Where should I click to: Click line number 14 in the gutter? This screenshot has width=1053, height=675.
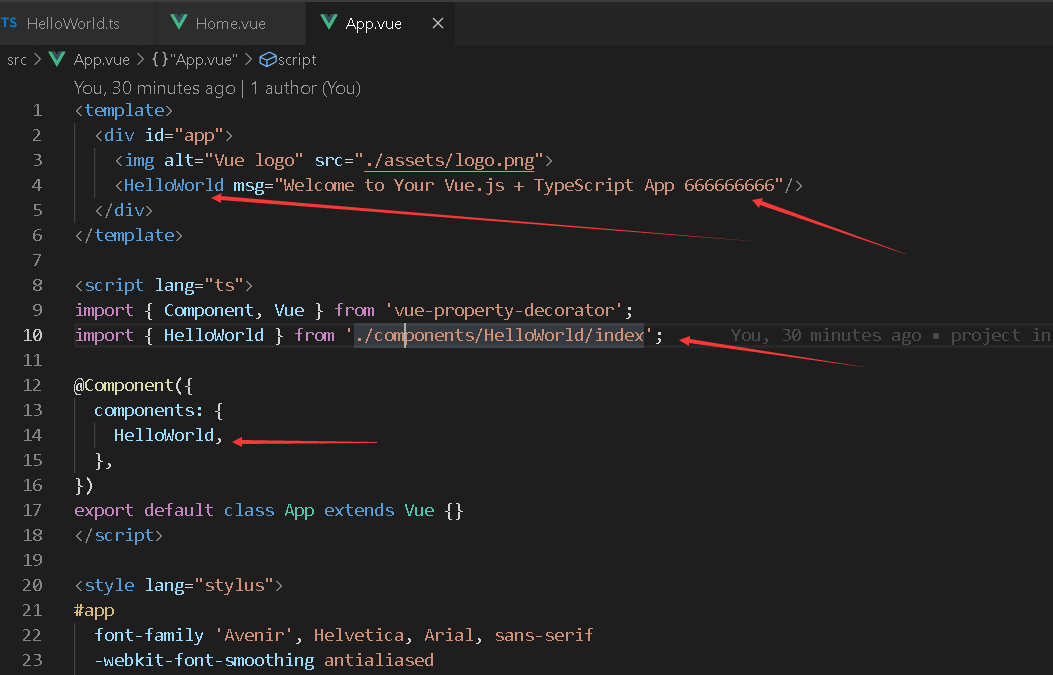pos(31,435)
